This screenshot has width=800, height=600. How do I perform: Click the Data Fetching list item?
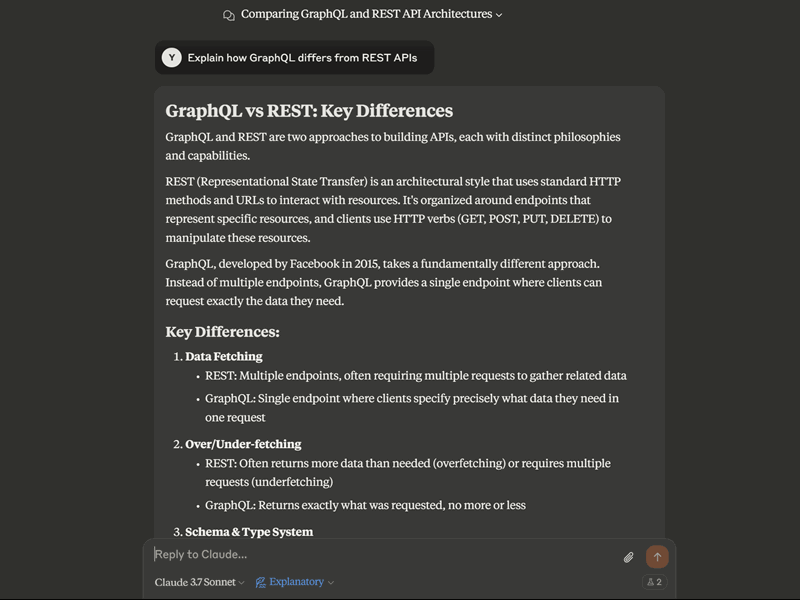click(x=222, y=356)
